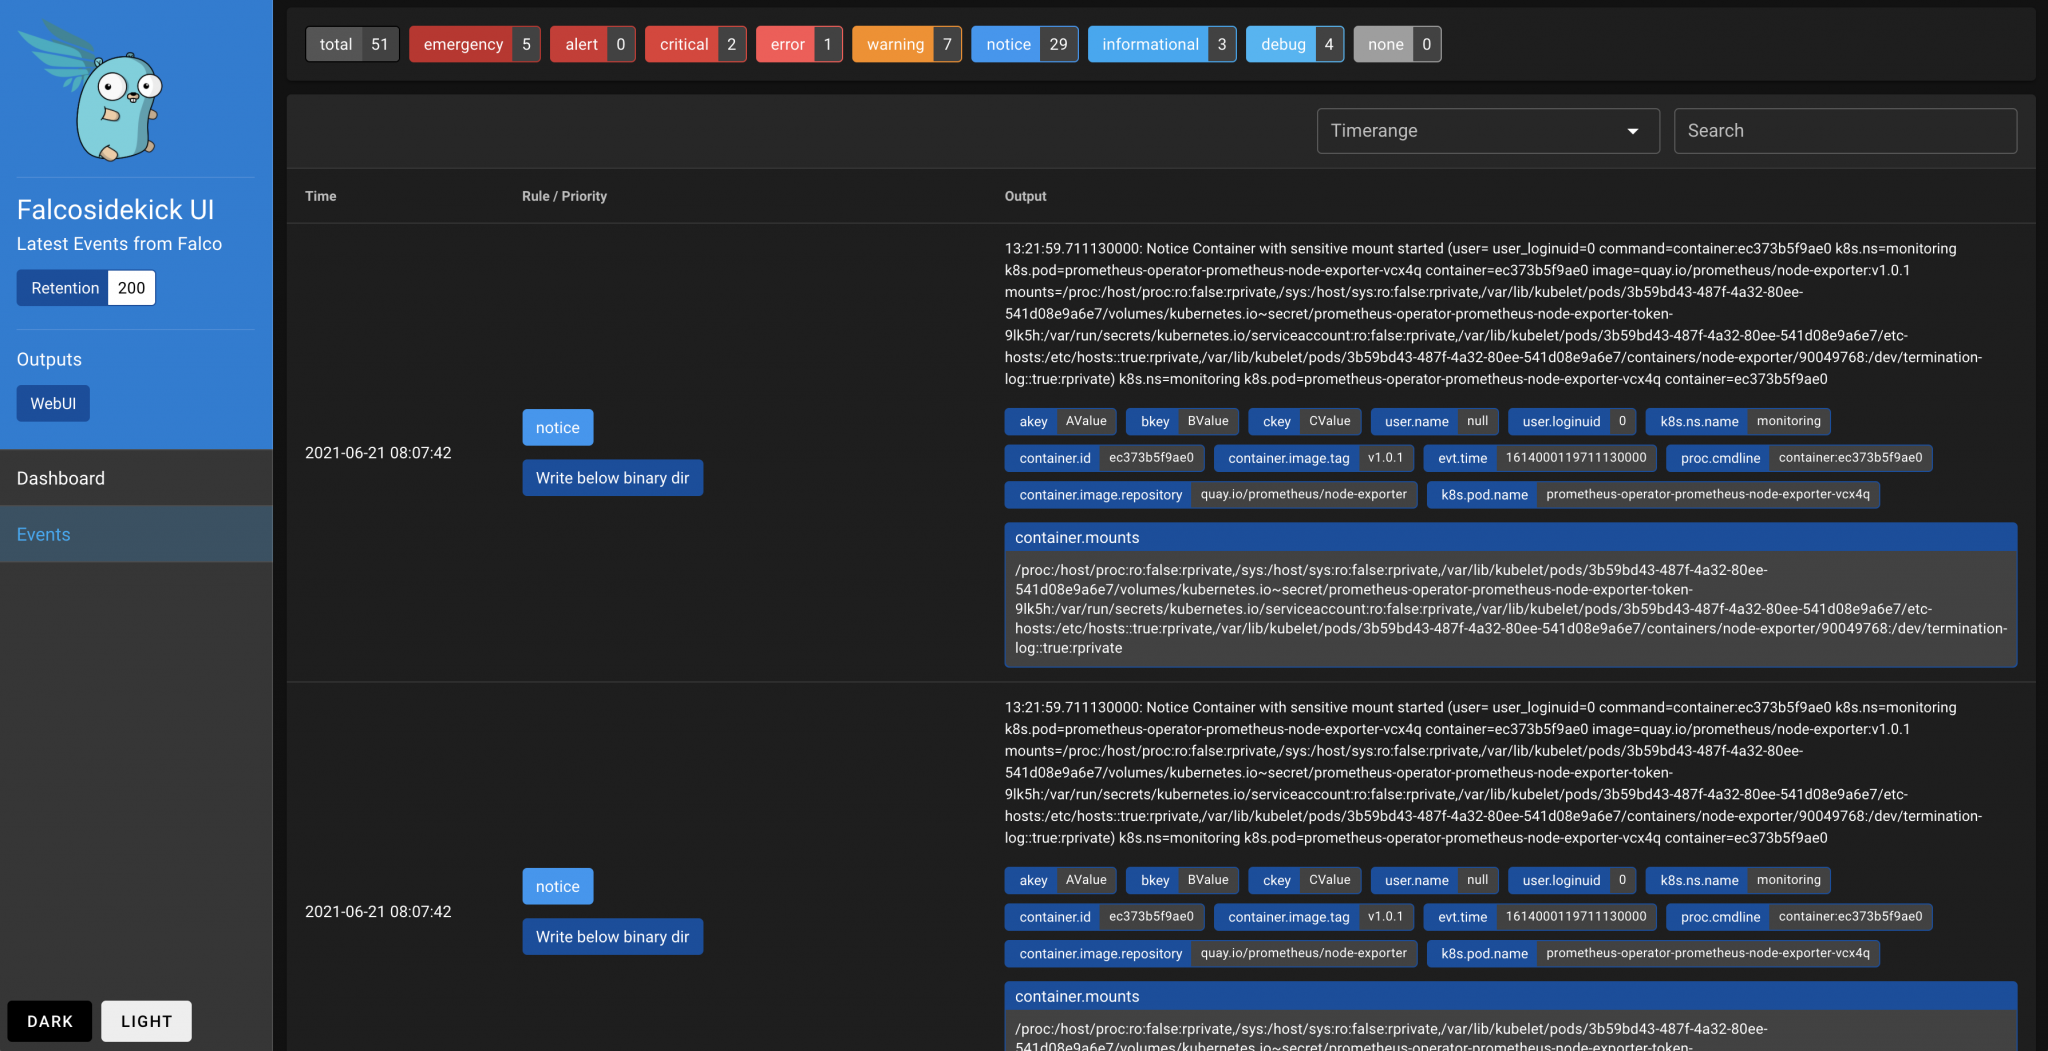Toggle LIGHT theme mode
Screen dimensions: 2048x1051
[x=146, y=1021]
